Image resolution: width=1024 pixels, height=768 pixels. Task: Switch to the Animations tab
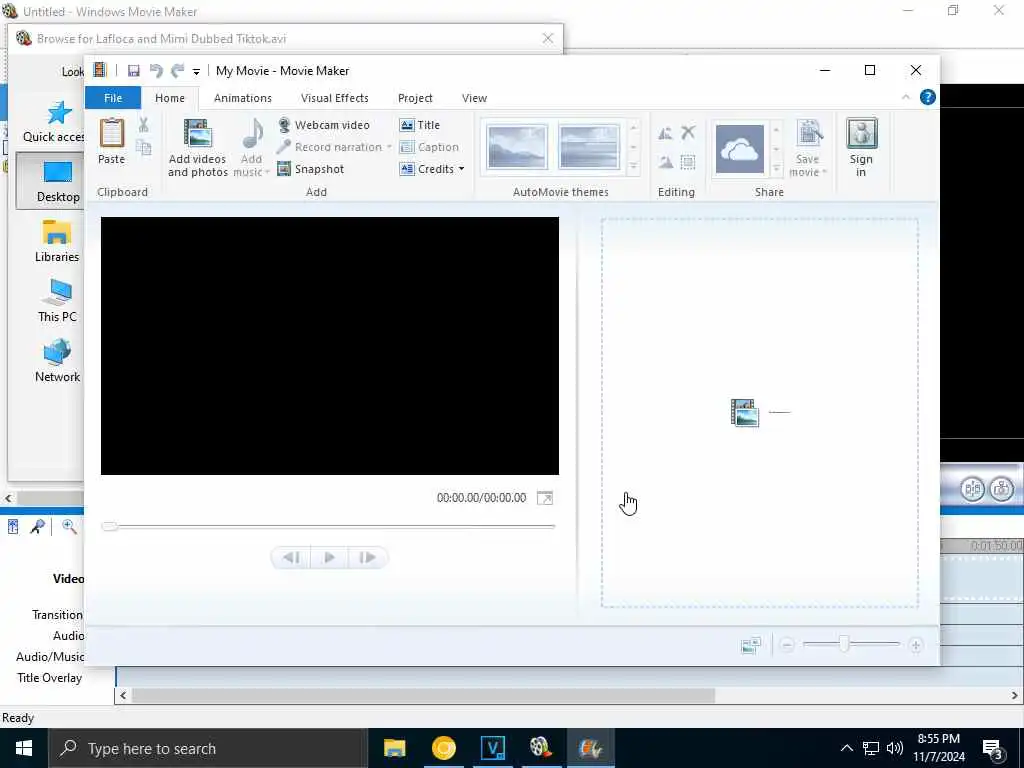[243, 98]
